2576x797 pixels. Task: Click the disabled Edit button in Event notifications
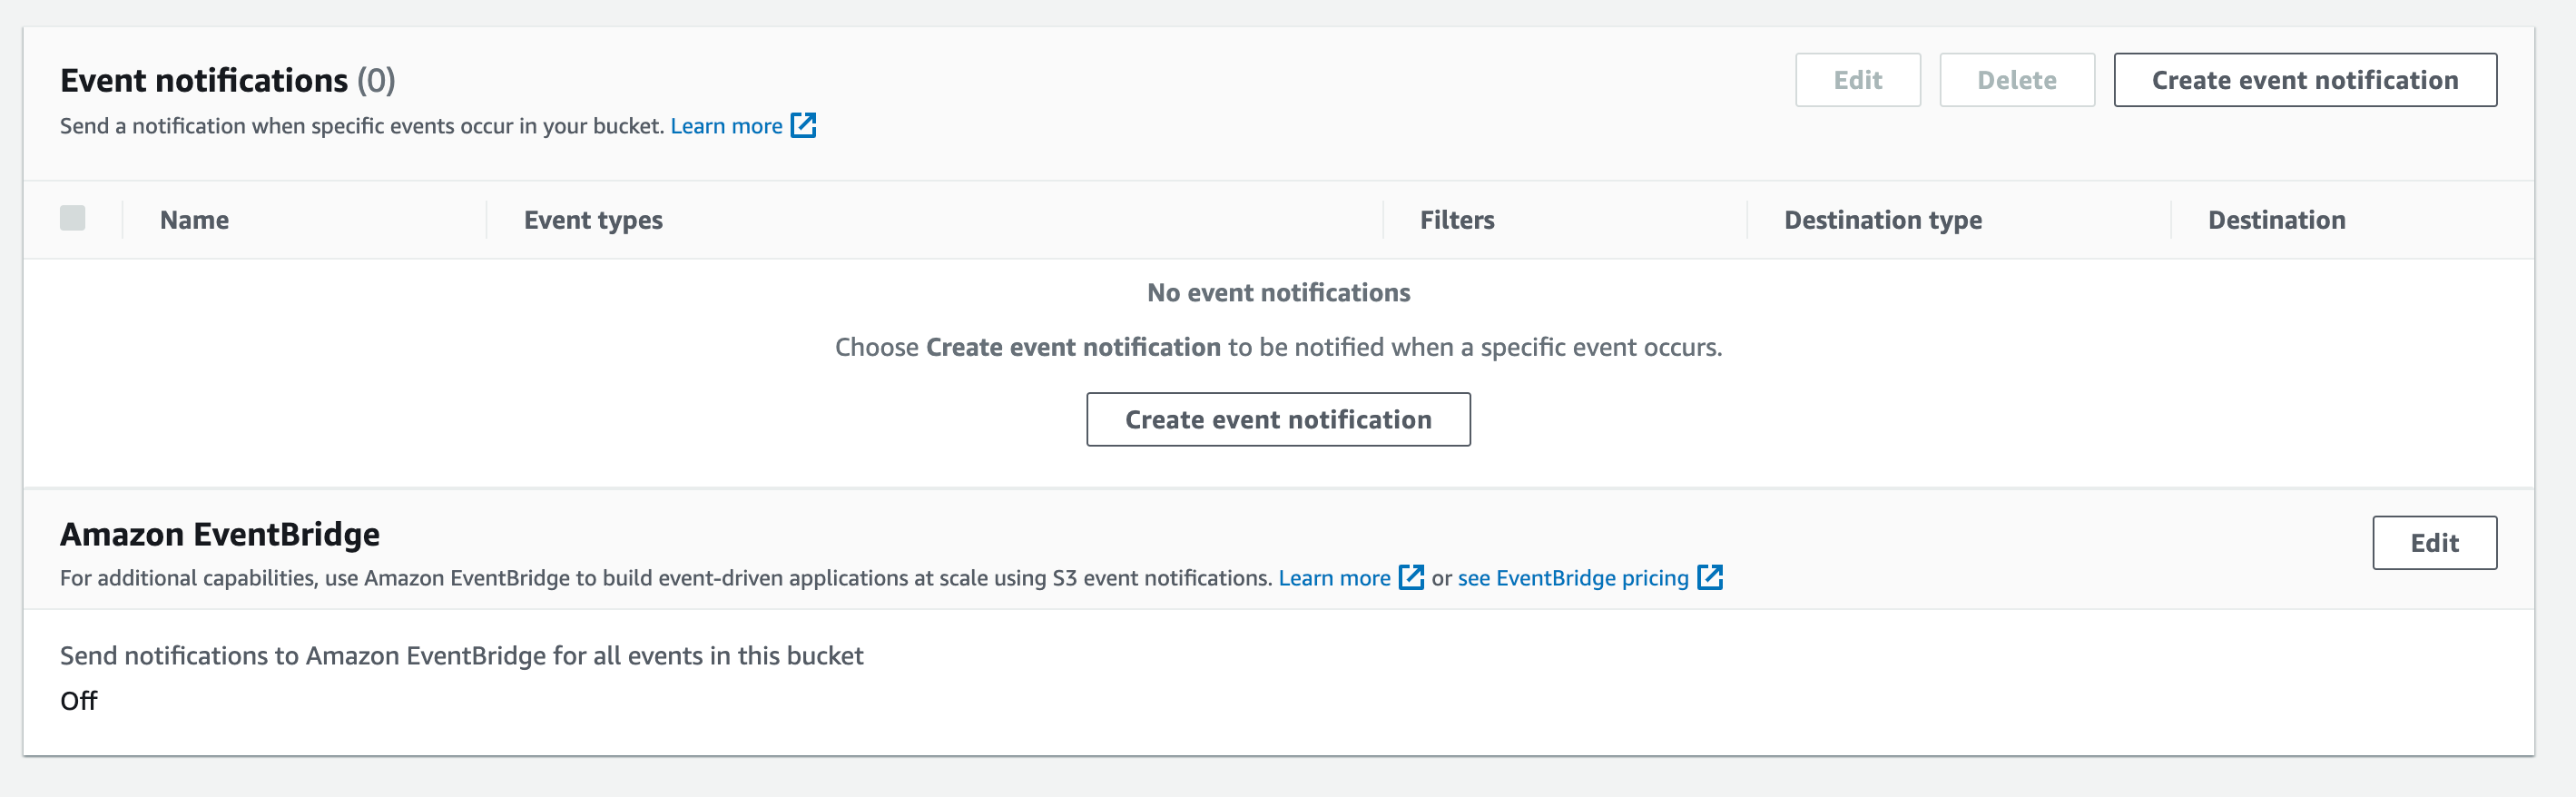pos(1858,80)
